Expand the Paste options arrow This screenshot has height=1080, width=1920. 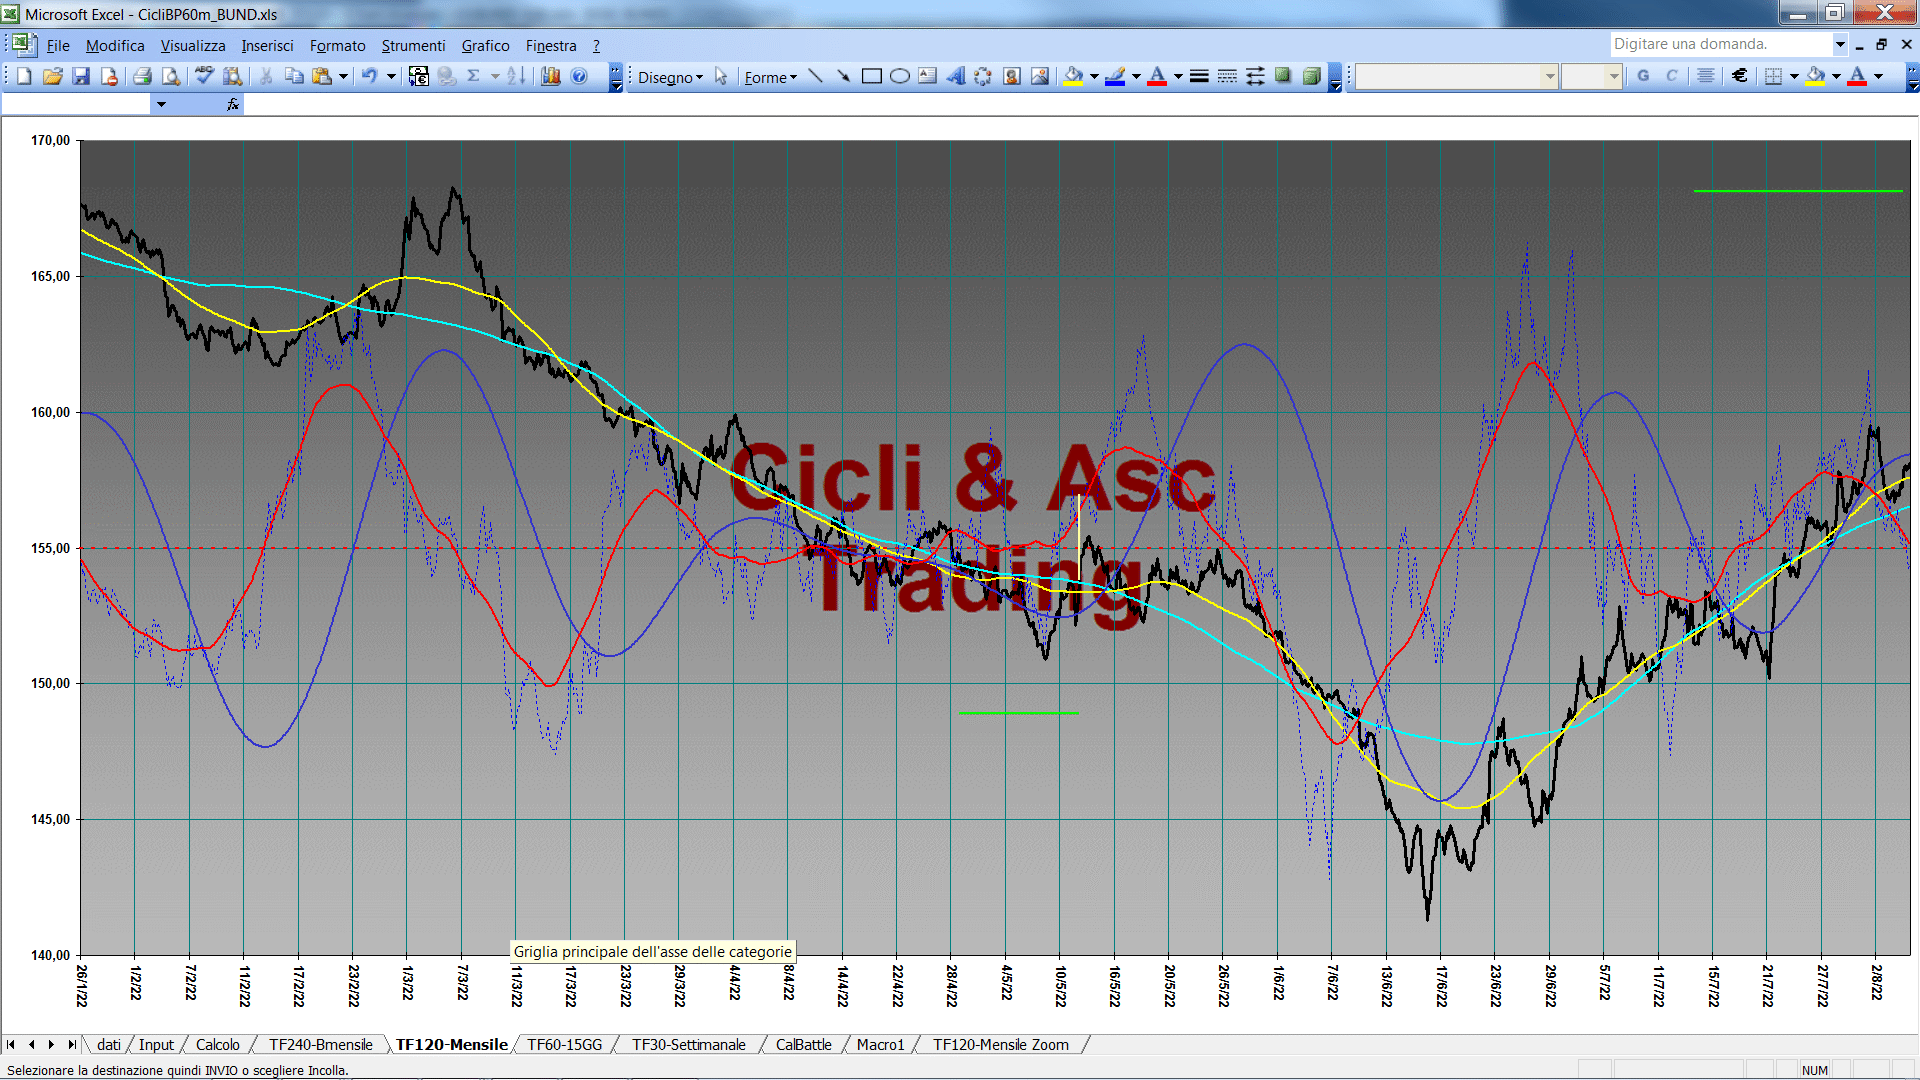click(x=343, y=76)
